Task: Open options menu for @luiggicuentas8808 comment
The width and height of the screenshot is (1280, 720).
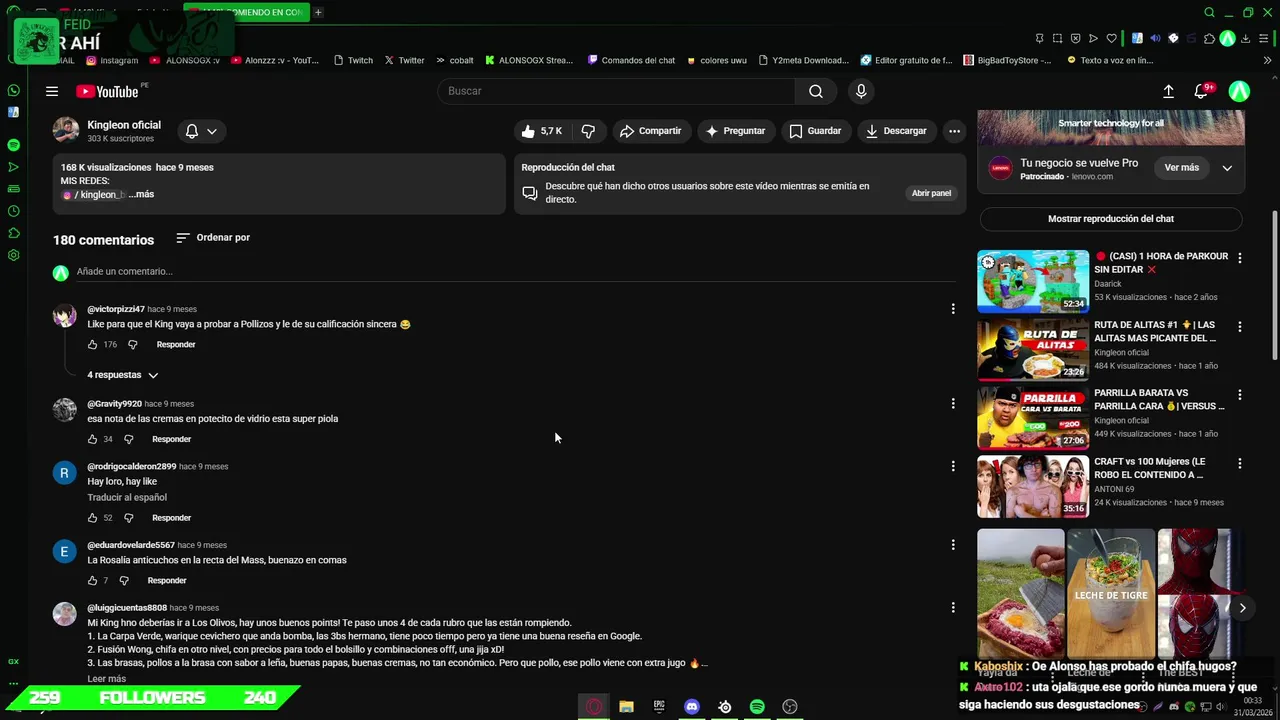Action: [x=952, y=607]
